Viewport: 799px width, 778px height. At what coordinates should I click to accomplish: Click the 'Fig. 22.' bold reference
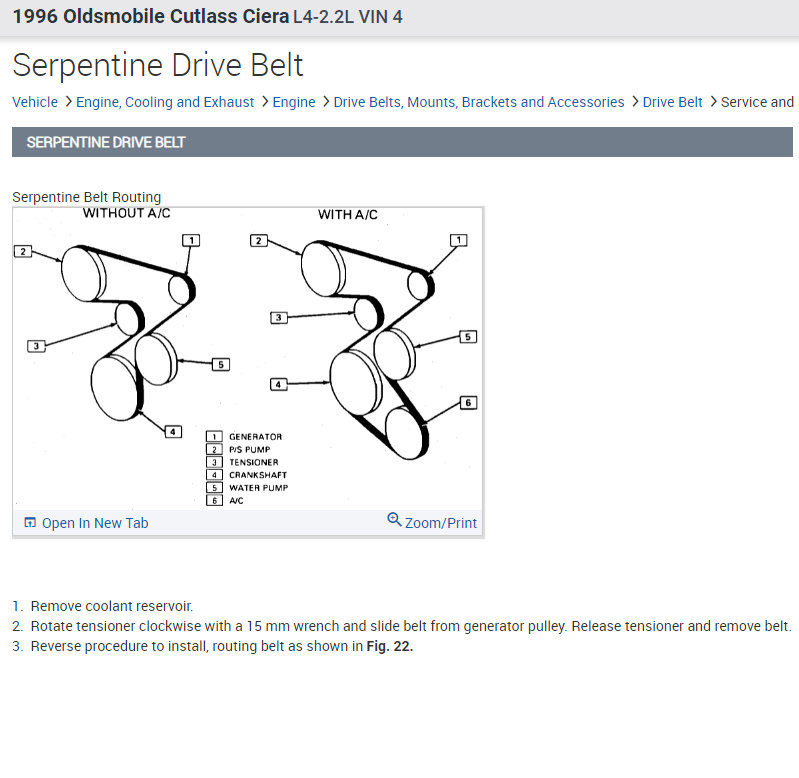click(x=390, y=647)
